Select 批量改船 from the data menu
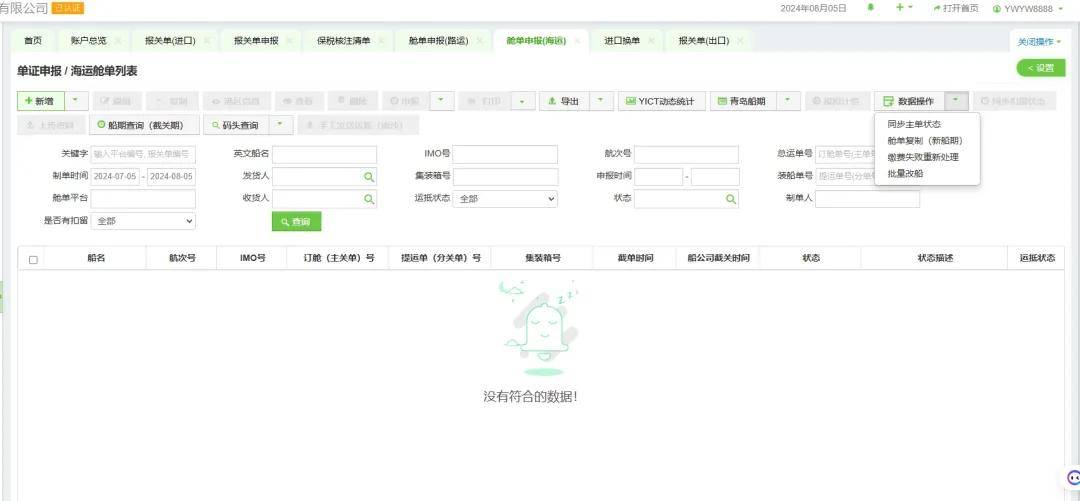This screenshot has width=1080, height=501. [905, 173]
